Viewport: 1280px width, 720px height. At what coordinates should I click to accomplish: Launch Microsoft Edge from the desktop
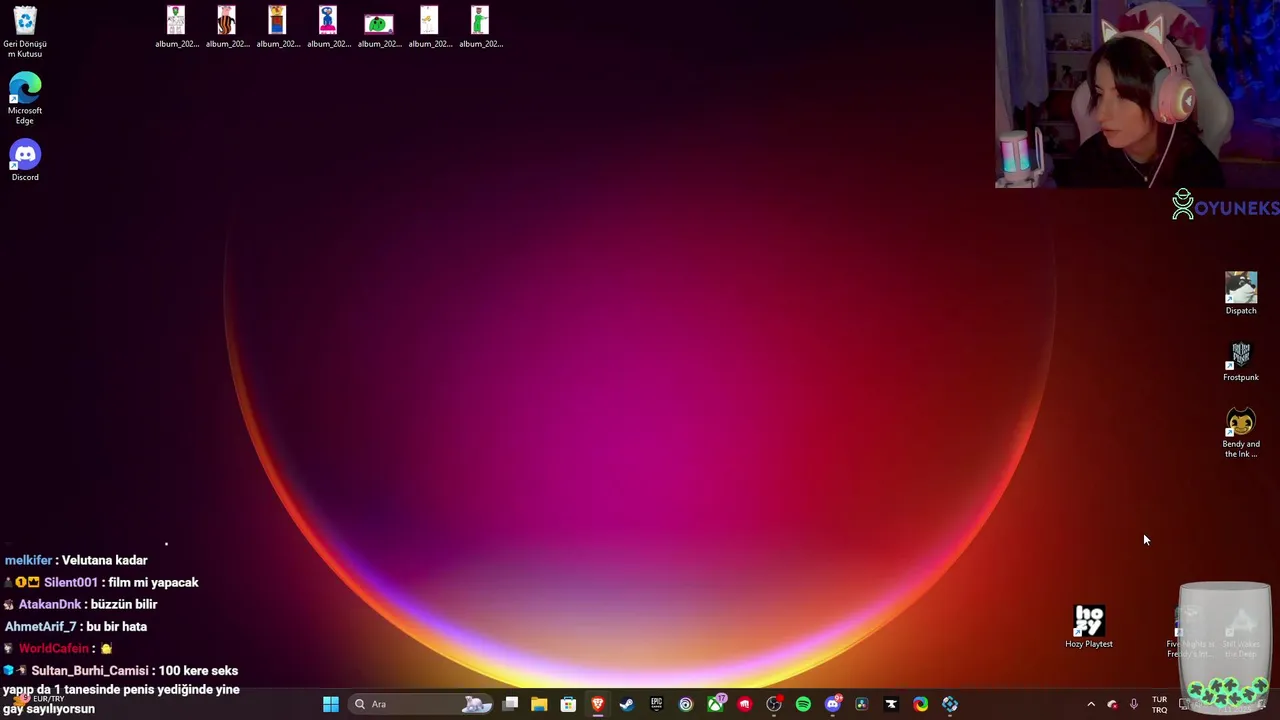pos(25,98)
